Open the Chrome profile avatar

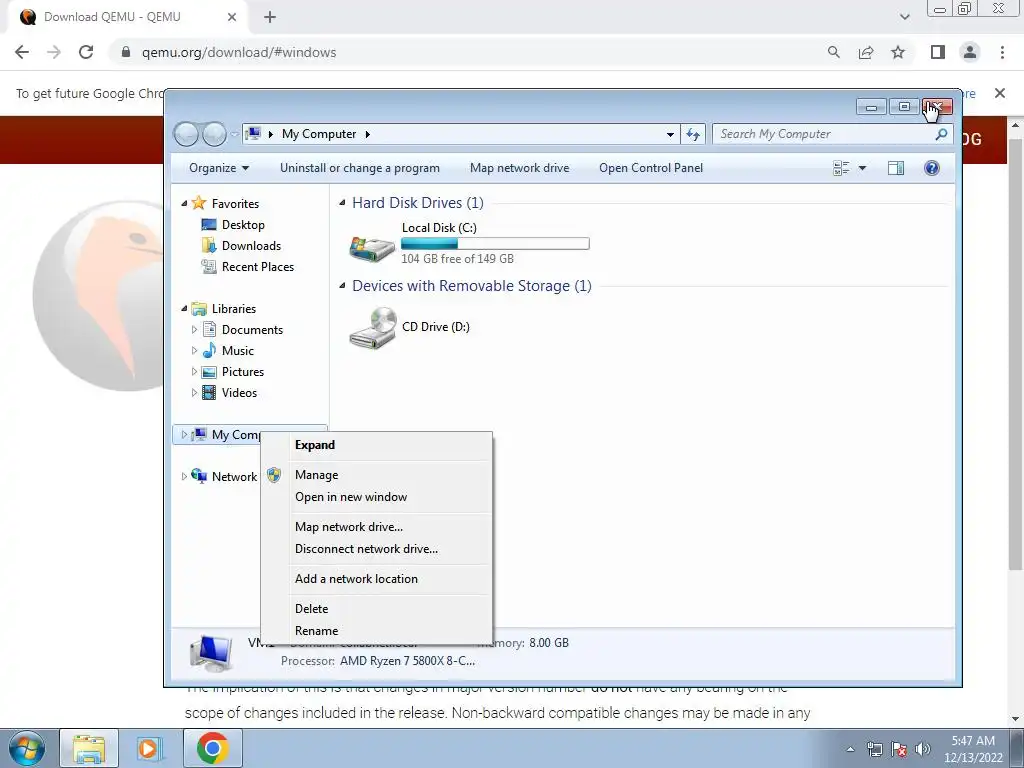point(970,52)
